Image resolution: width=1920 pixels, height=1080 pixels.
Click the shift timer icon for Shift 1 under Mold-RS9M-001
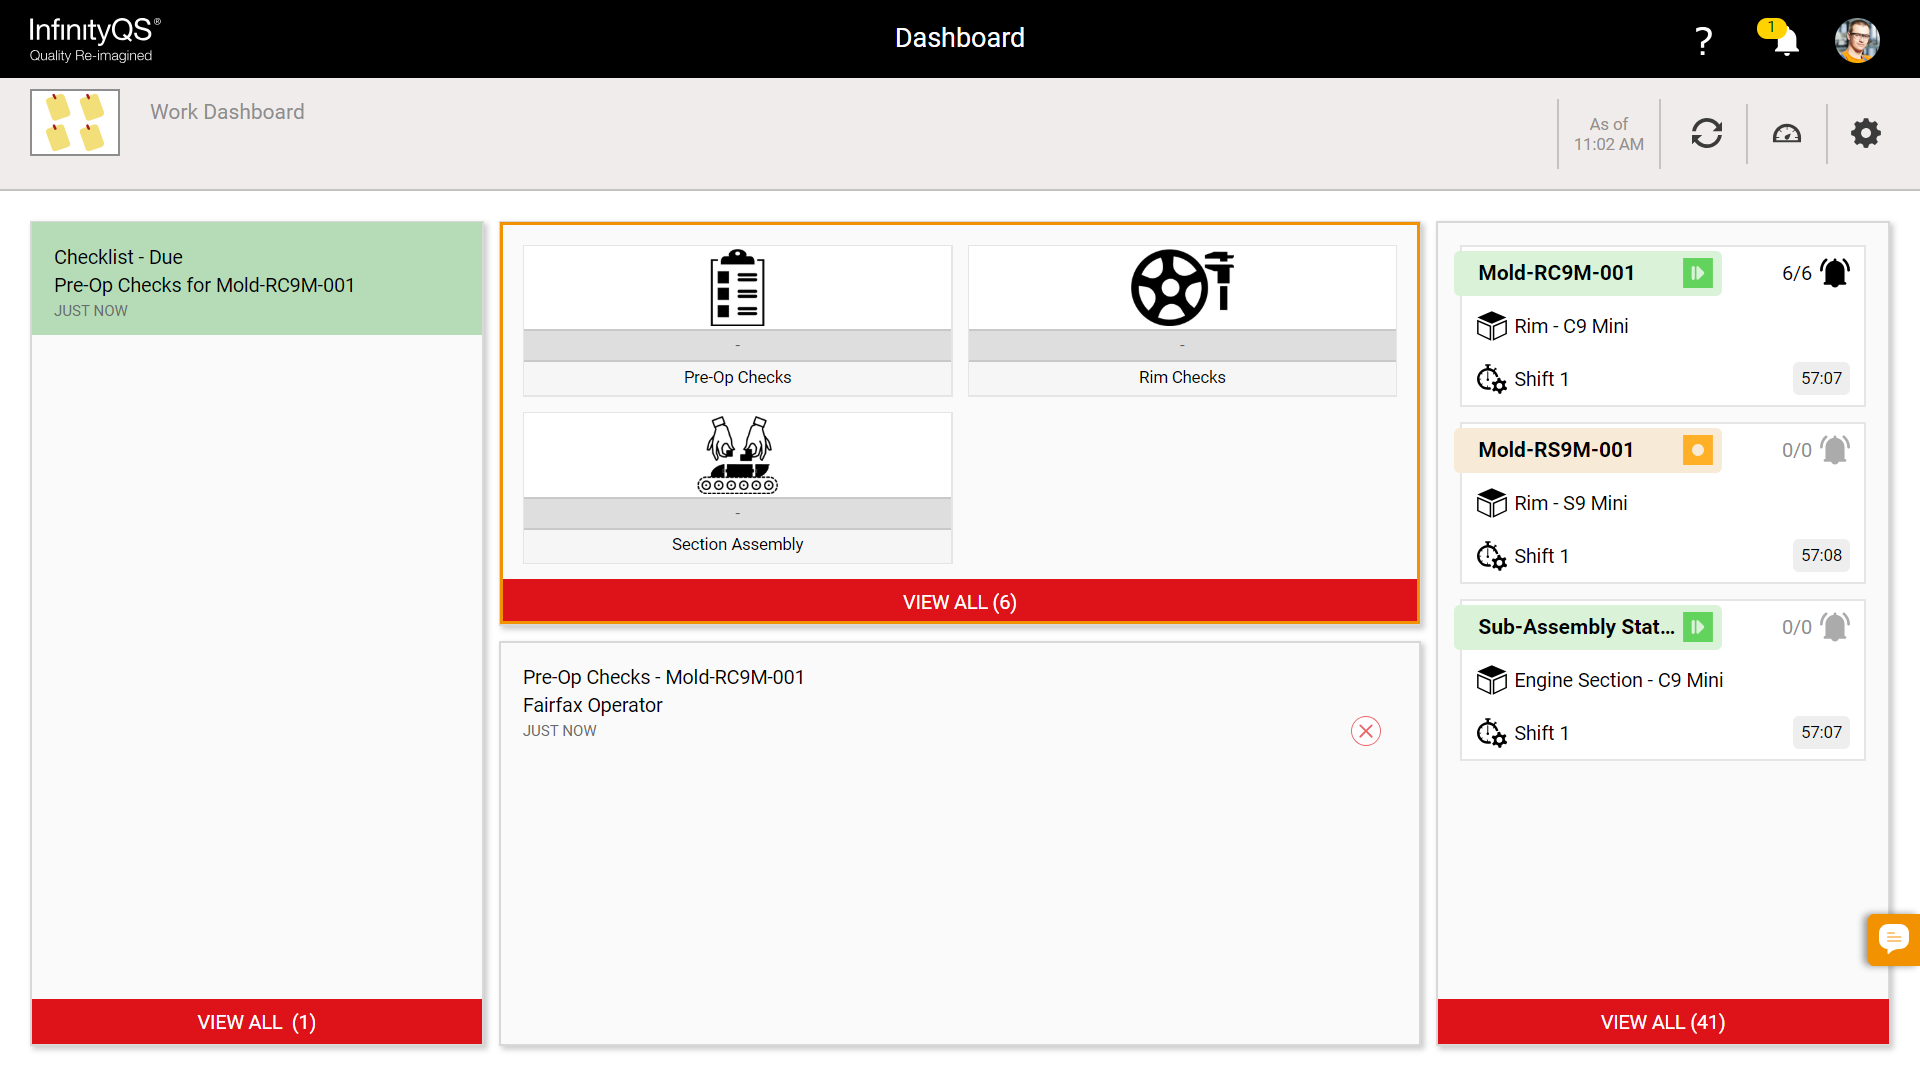[1490, 556]
